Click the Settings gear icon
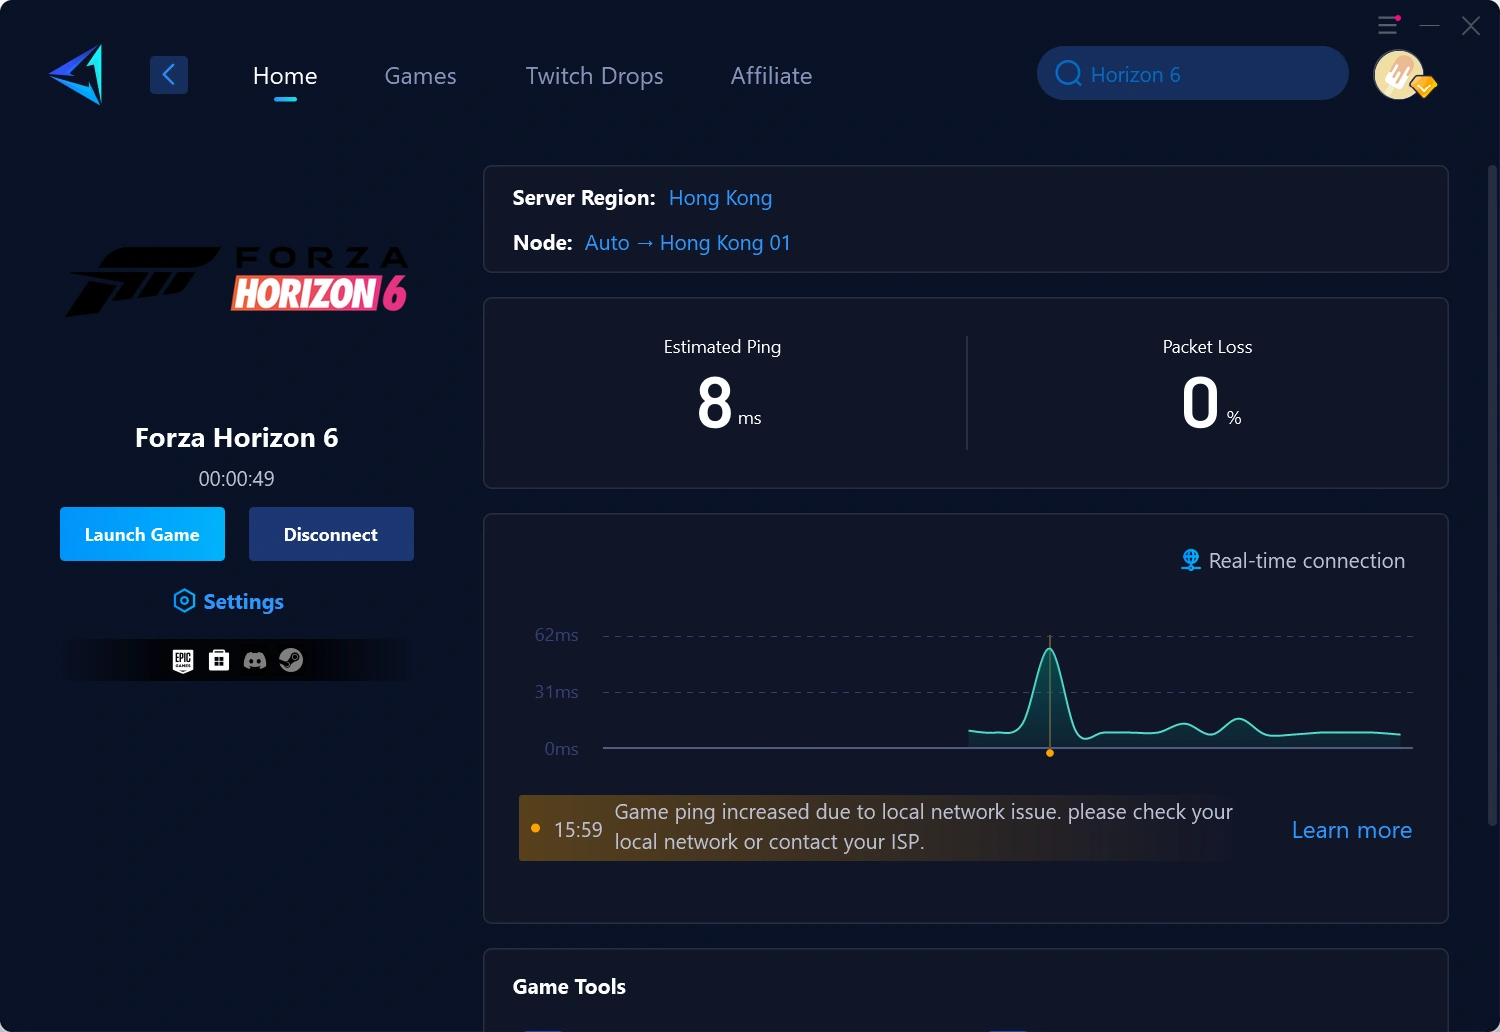This screenshot has height=1032, width=1500. click(184, 601)
